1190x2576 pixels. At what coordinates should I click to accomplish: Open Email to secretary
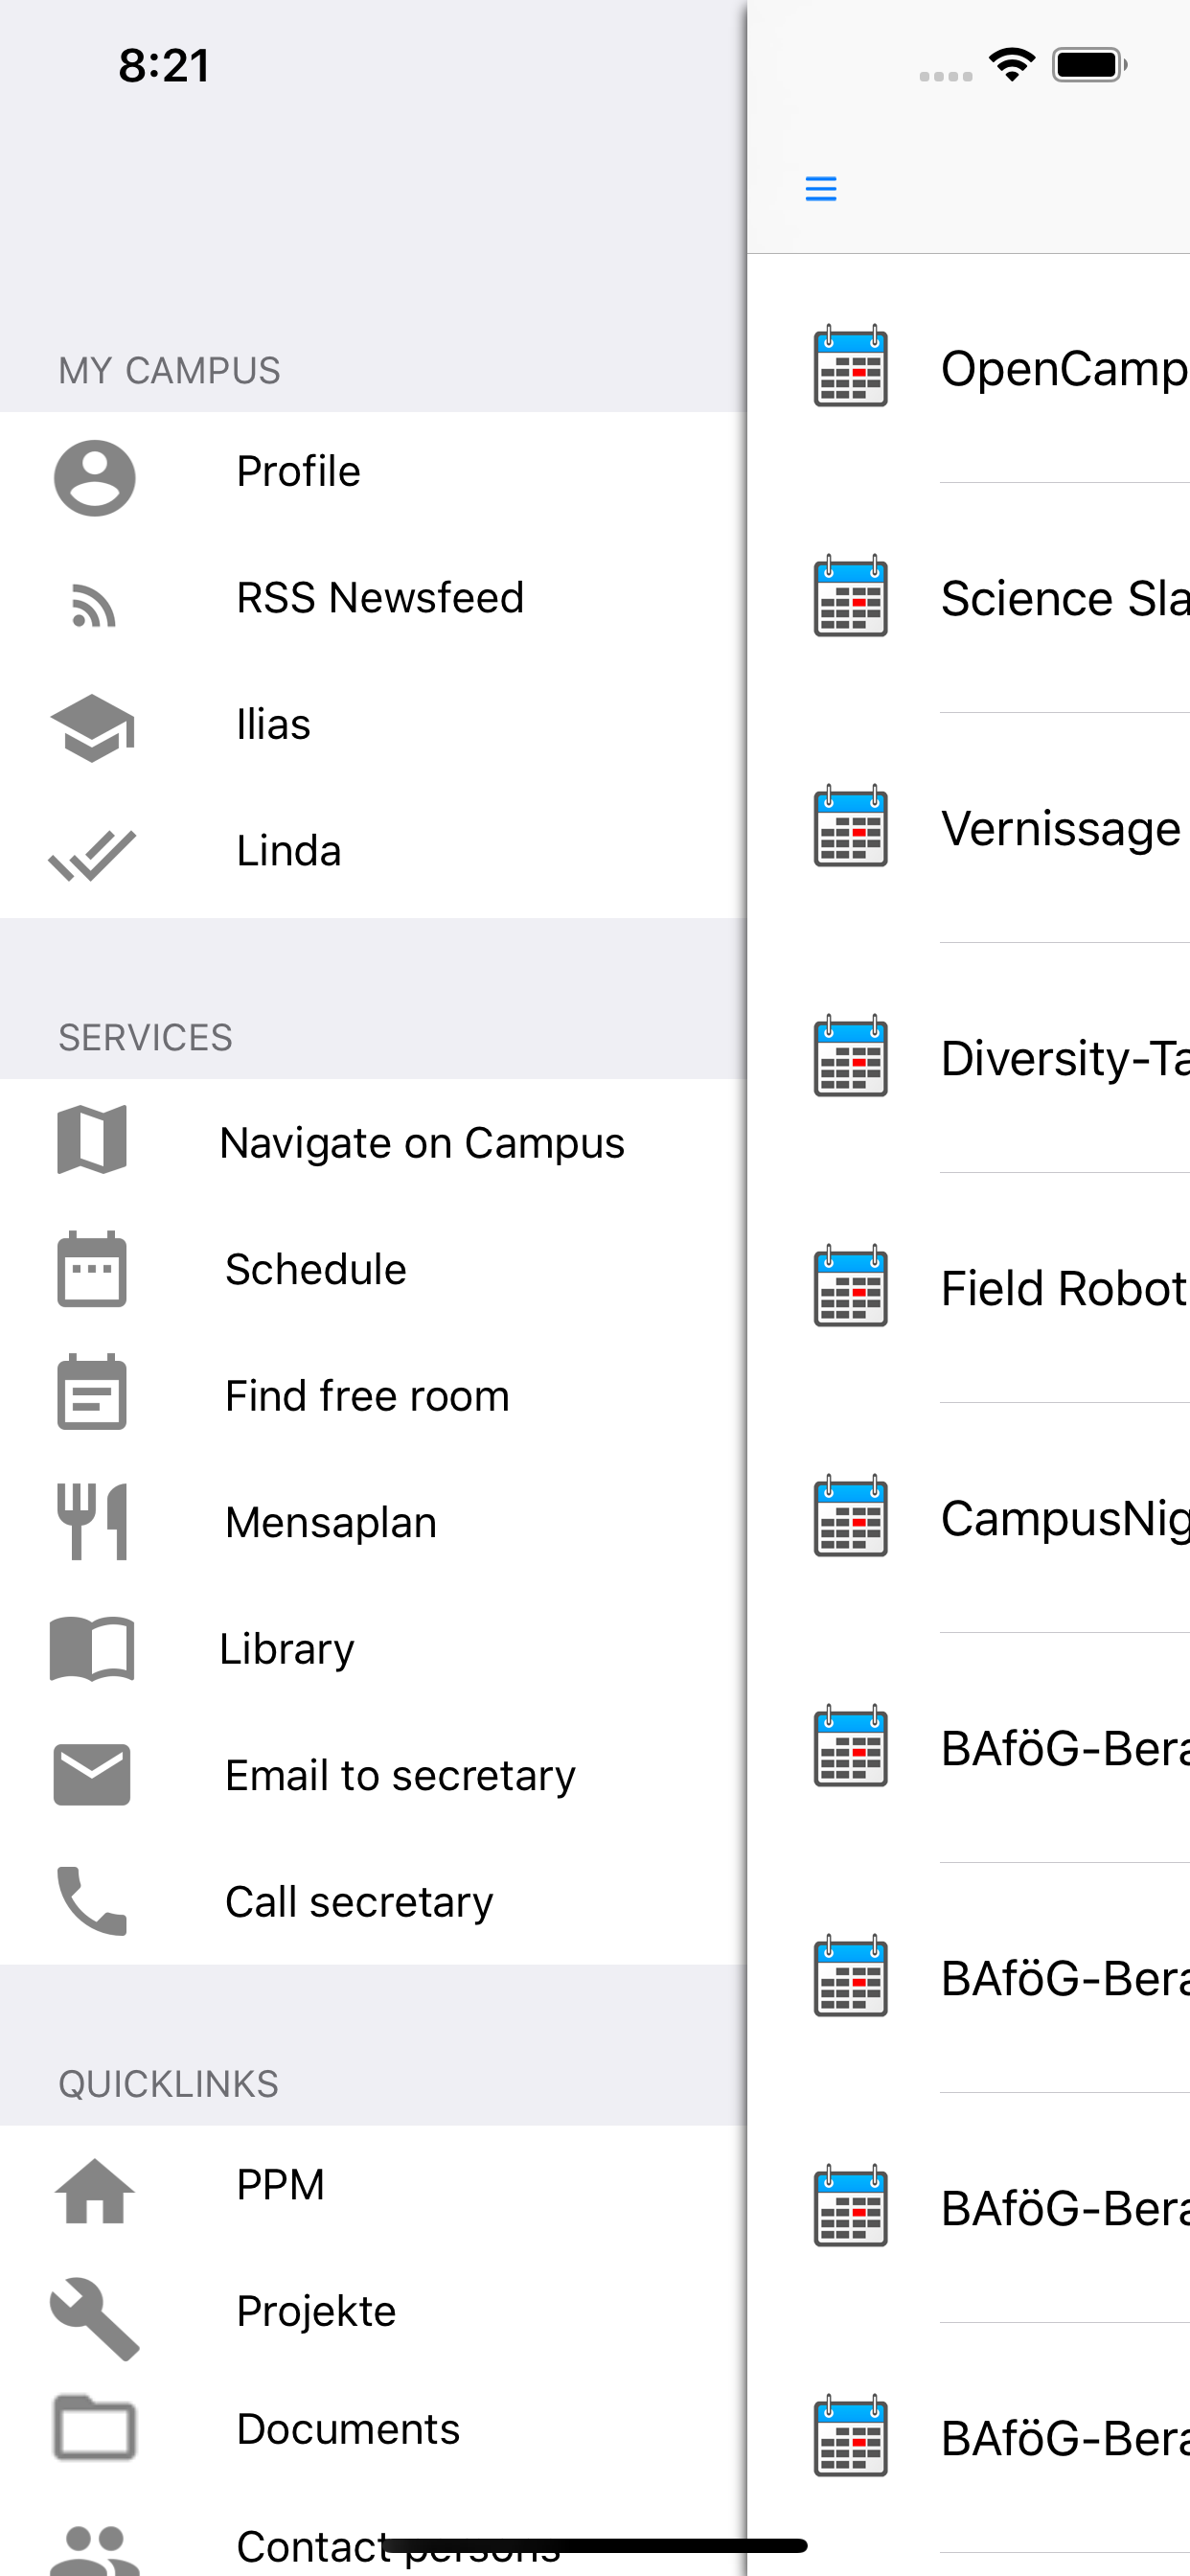373,1775
